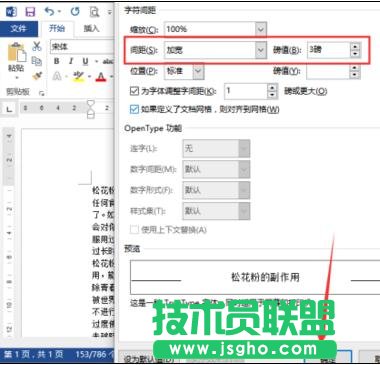Click the 磅值(Y) position value field
Image resolution: width=380 pixels, height=365 pixels.
(x=328, y=71)
